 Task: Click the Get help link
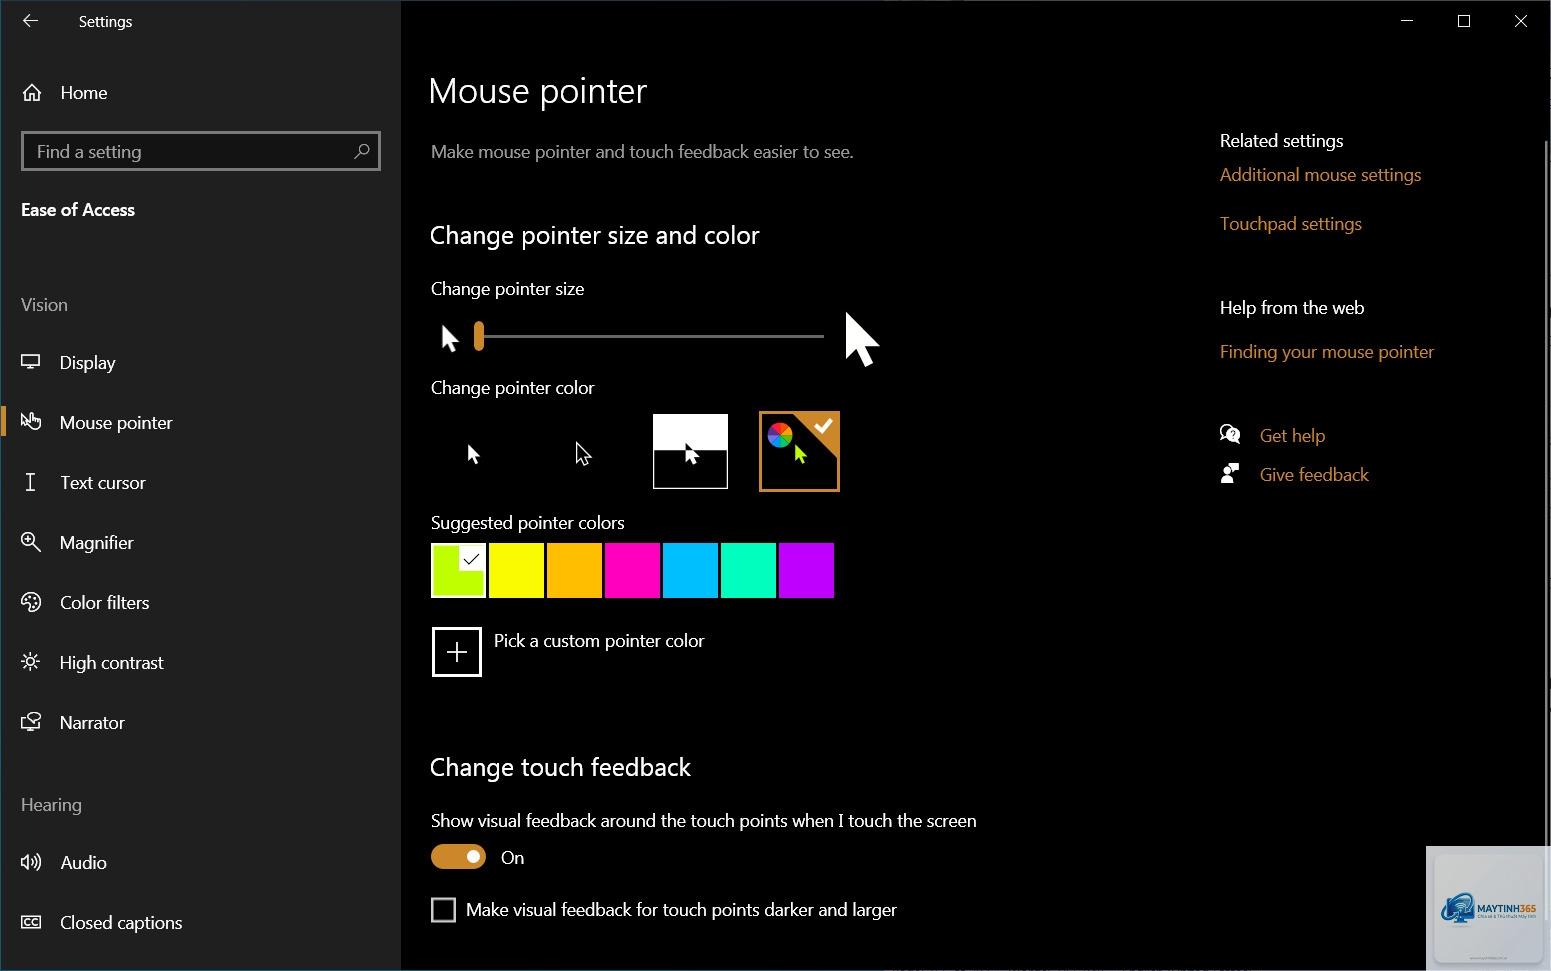[x=1292, y=436]
